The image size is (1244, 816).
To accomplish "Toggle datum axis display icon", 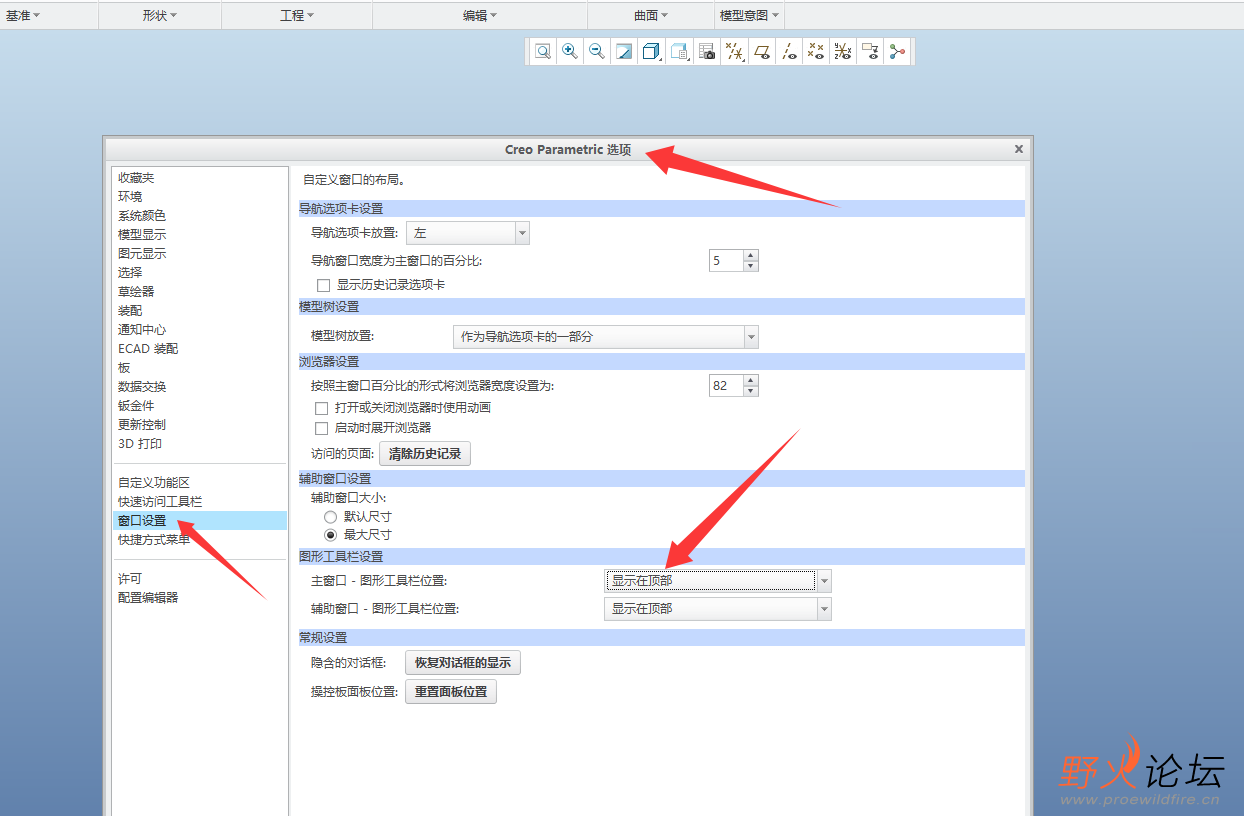I will 789,52.
